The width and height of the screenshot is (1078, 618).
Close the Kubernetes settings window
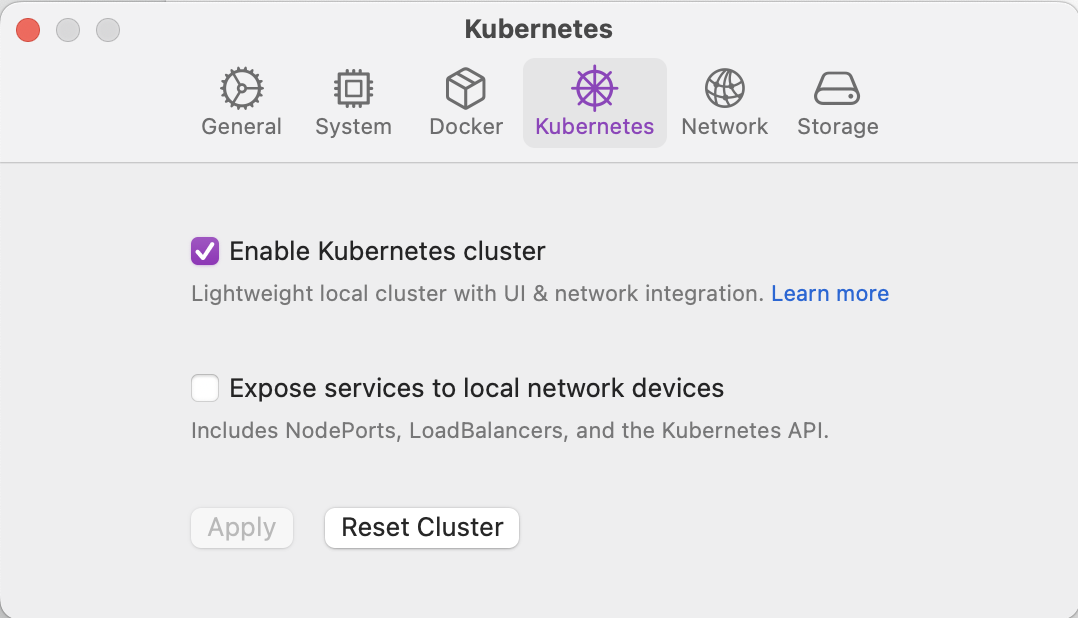(28, 30)
